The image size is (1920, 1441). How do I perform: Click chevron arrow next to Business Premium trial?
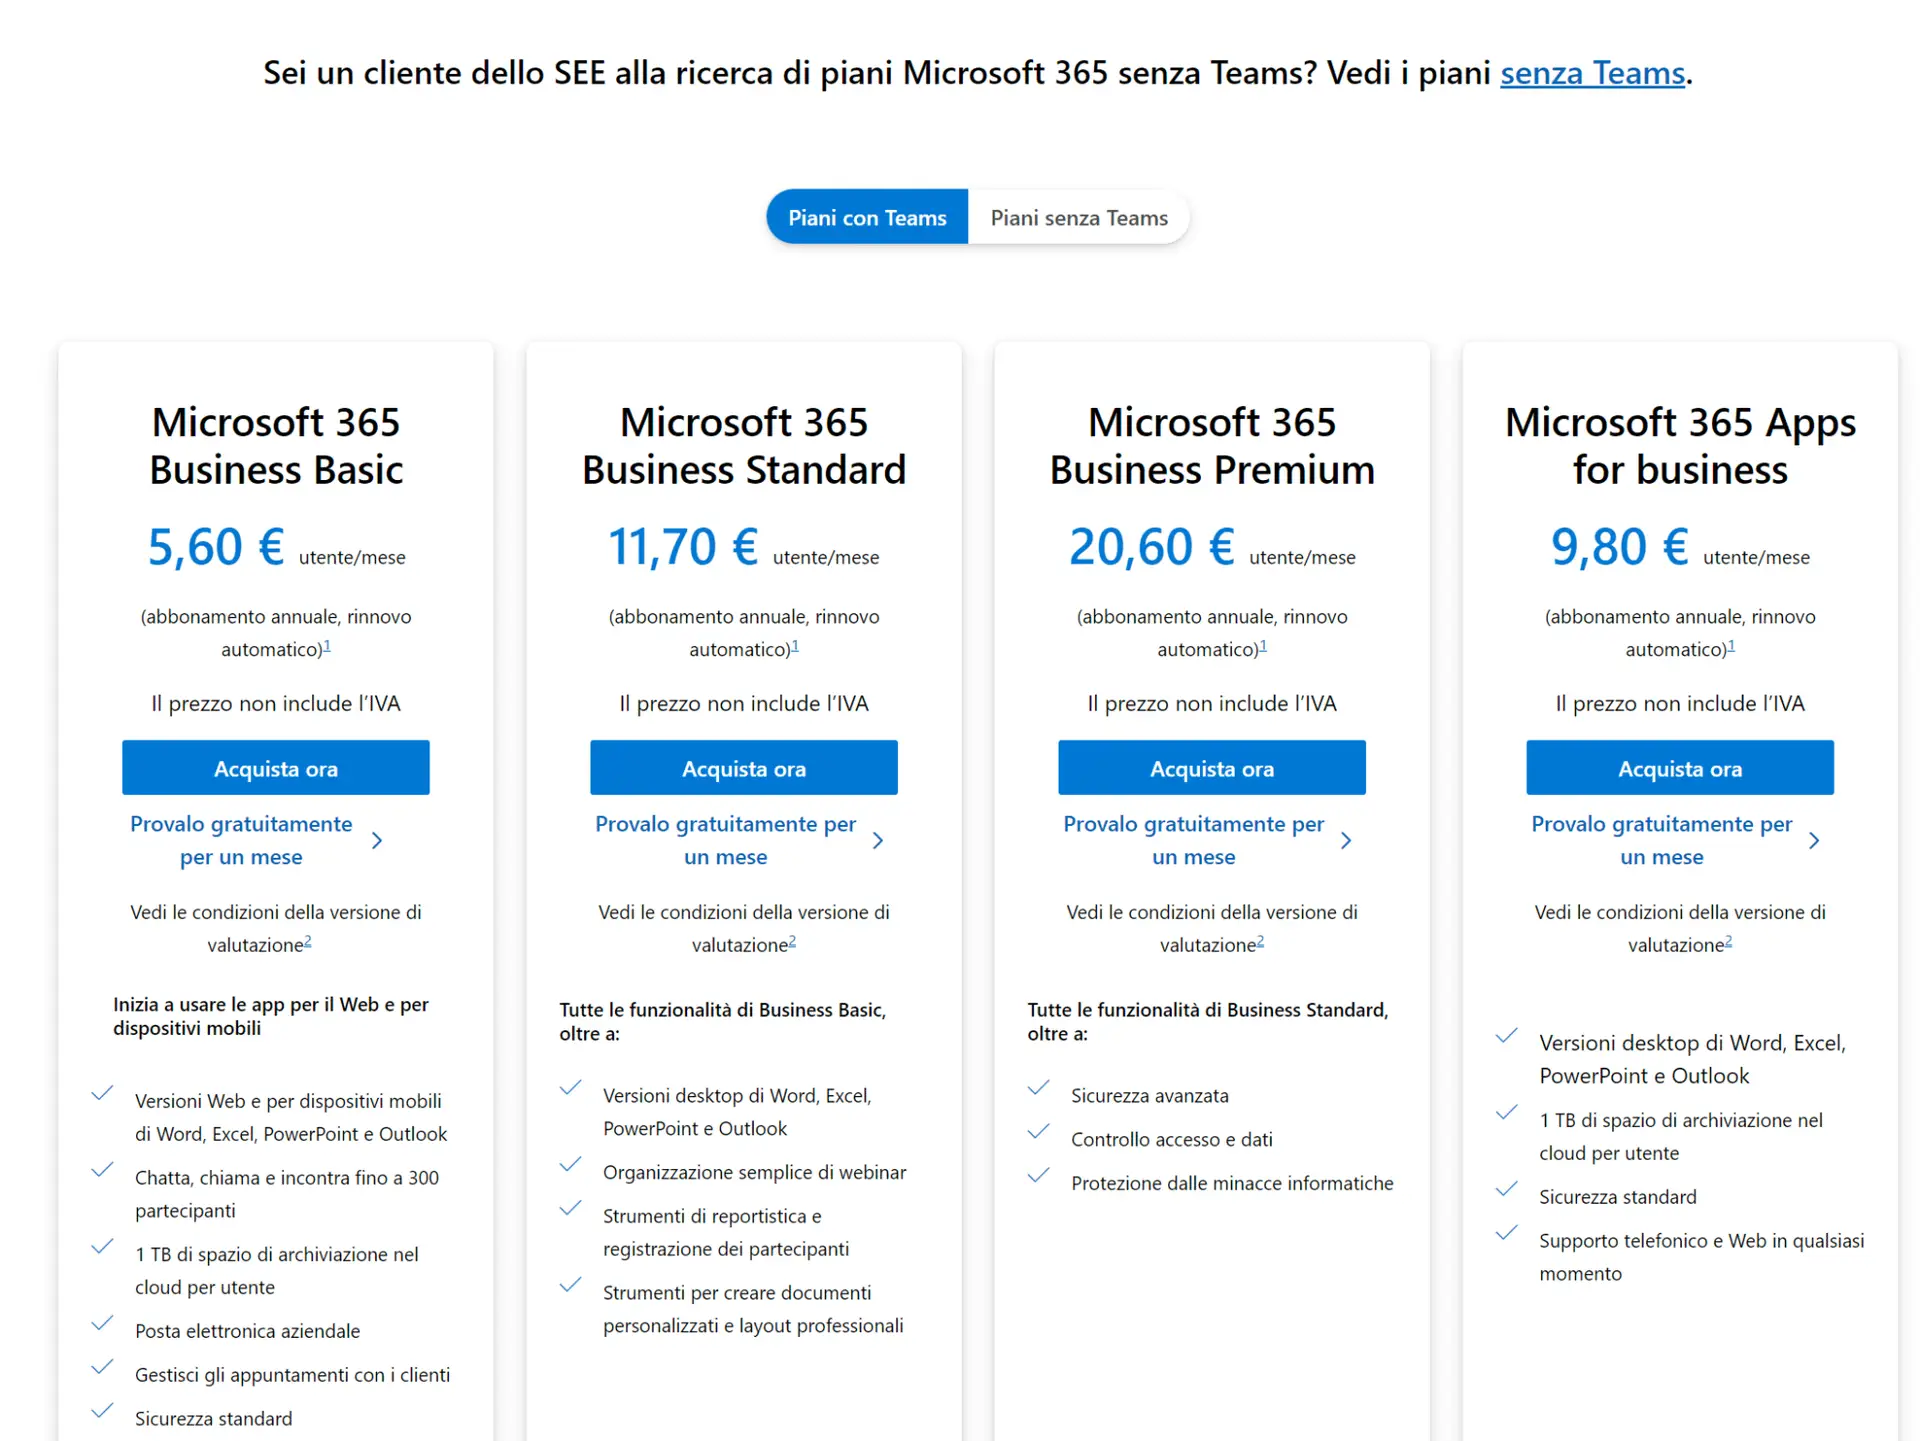pos(1346,841)
